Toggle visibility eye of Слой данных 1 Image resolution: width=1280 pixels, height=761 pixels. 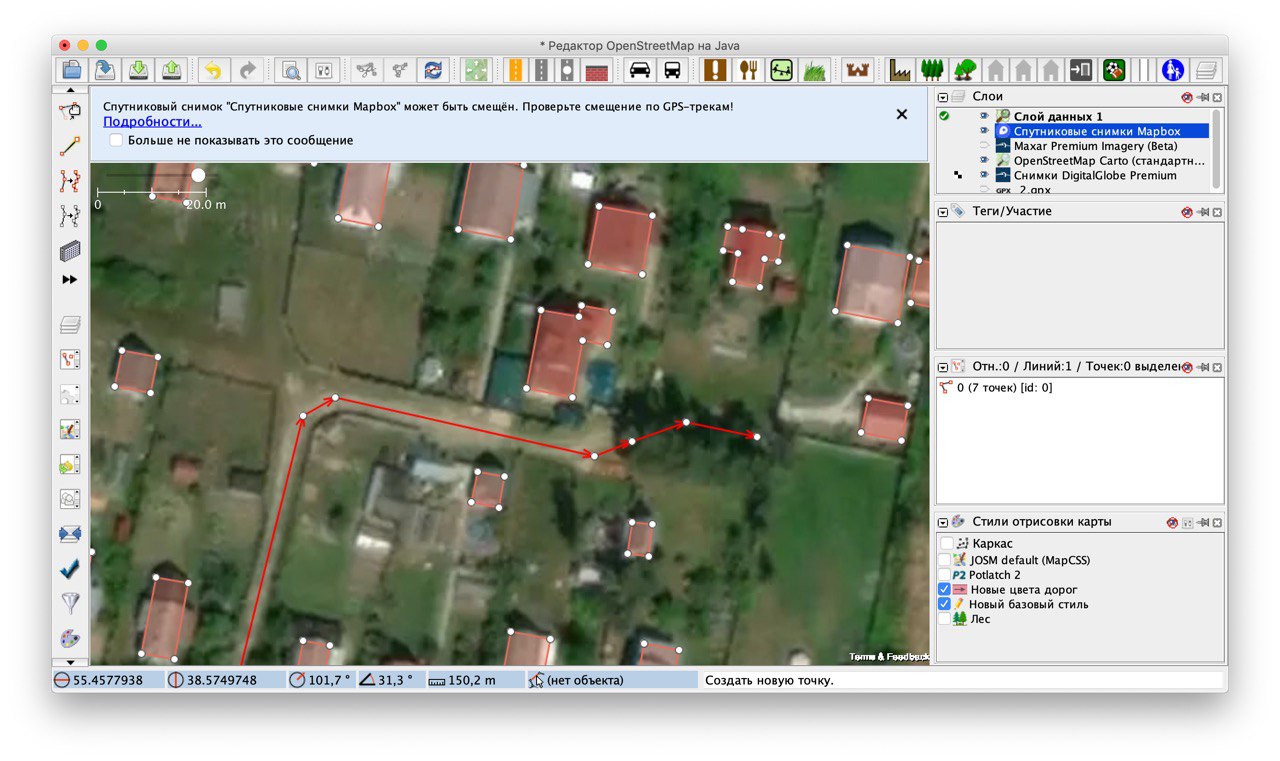(984, 116)
